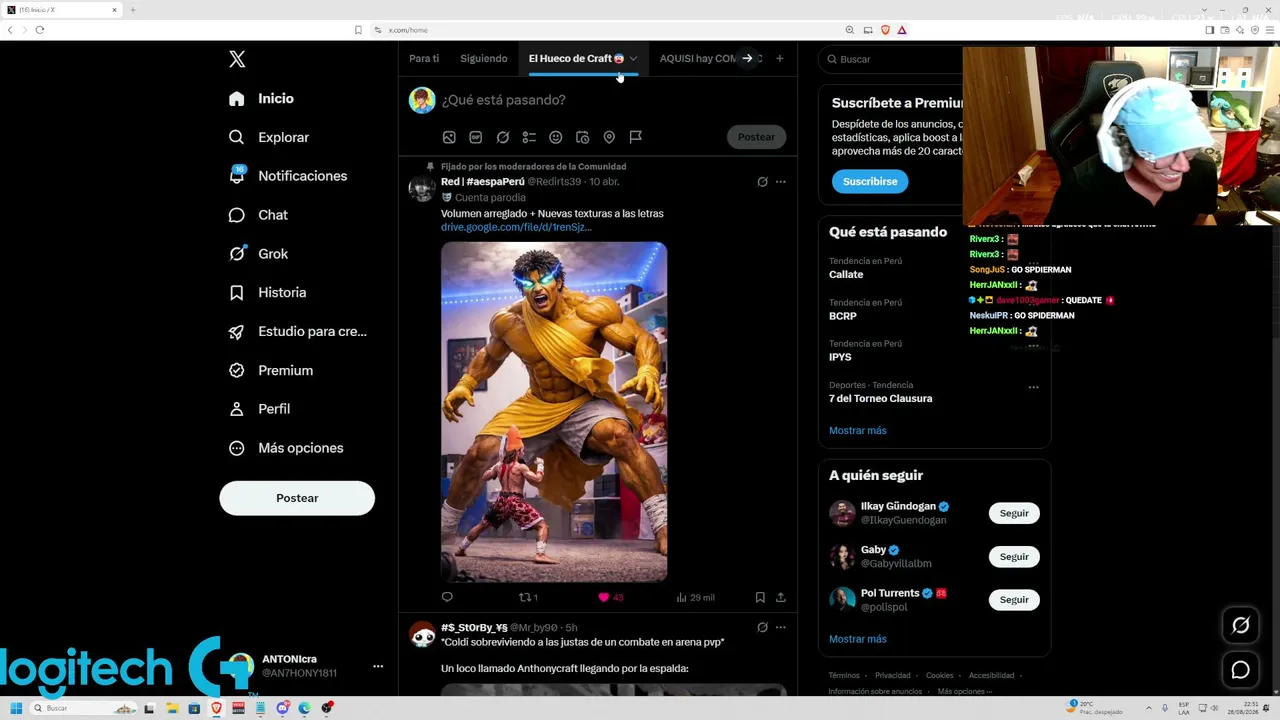This screenshot has height=720, width=1280.
Task: Open the drive.google.com link in the post
Action: 516,227
